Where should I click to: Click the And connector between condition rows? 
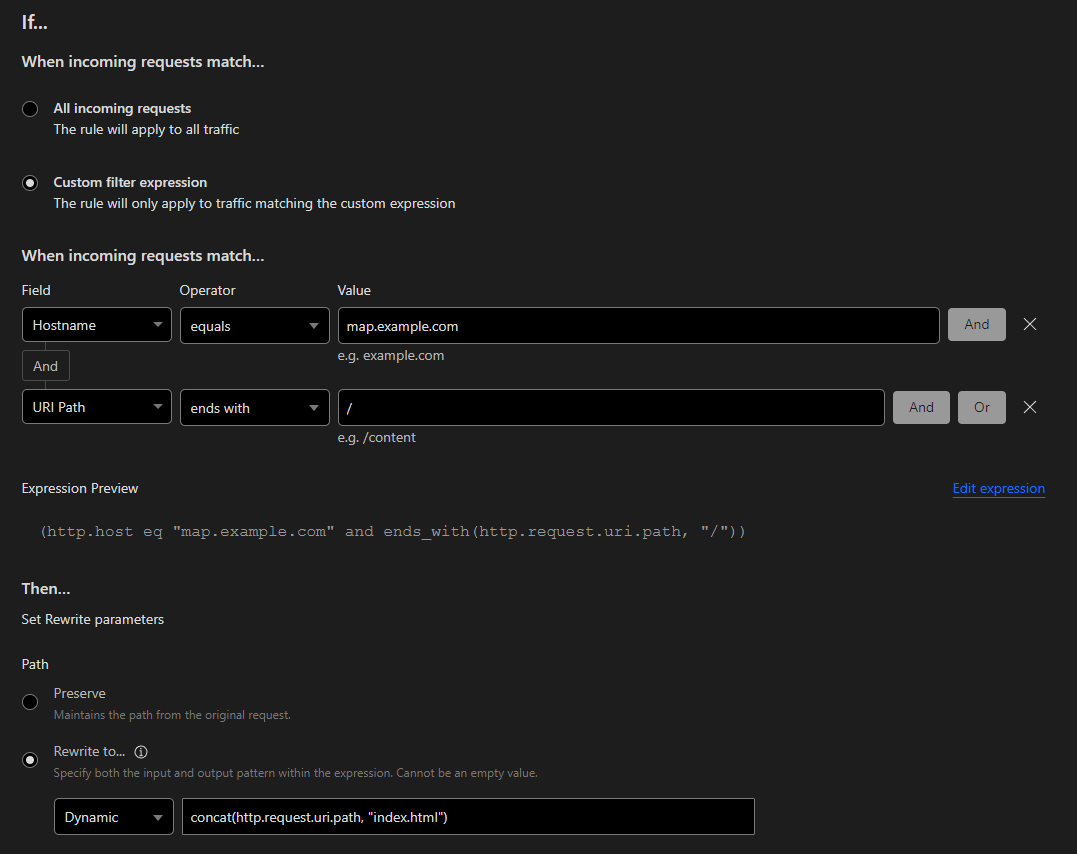[x=46, y=366]
